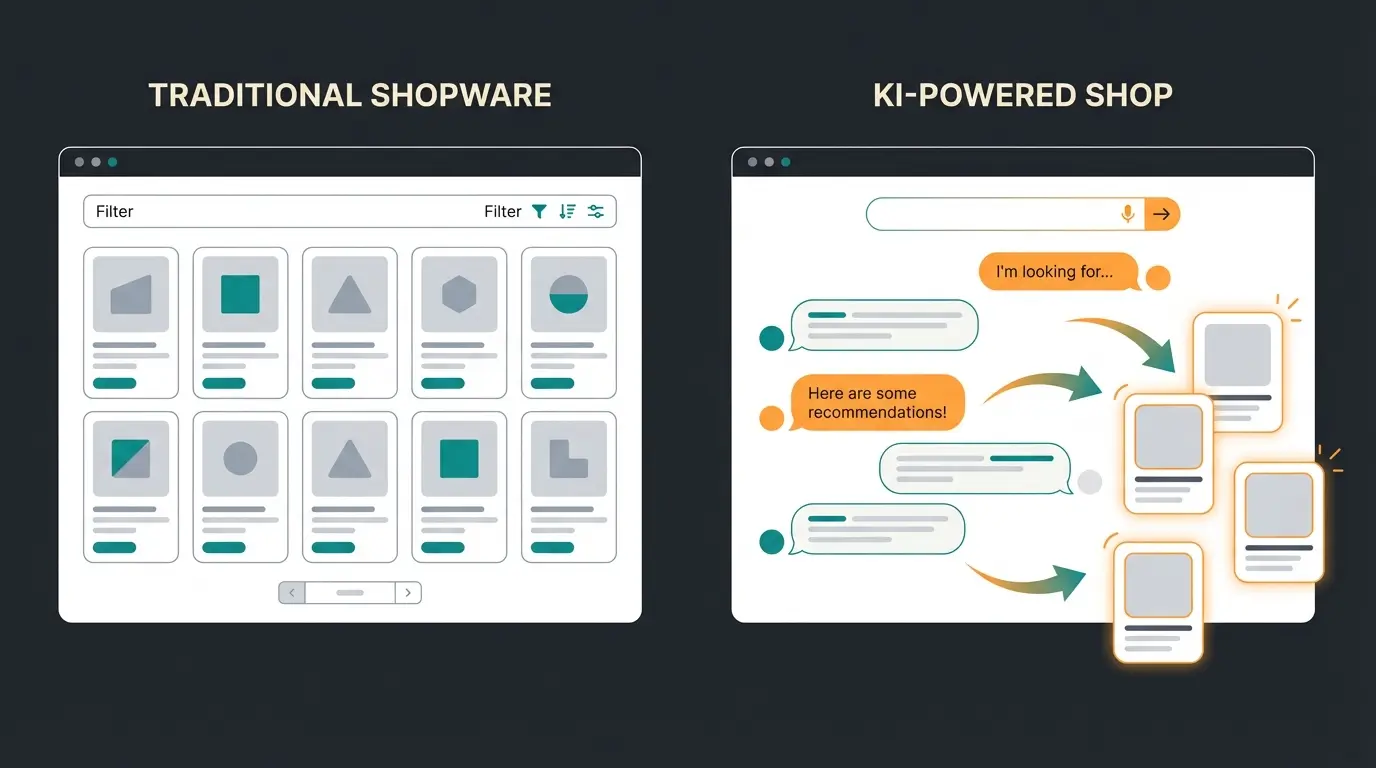Click the gray traffic-light dot on the right window
This screenshot has width=1376, height=768.
(751, 161)
